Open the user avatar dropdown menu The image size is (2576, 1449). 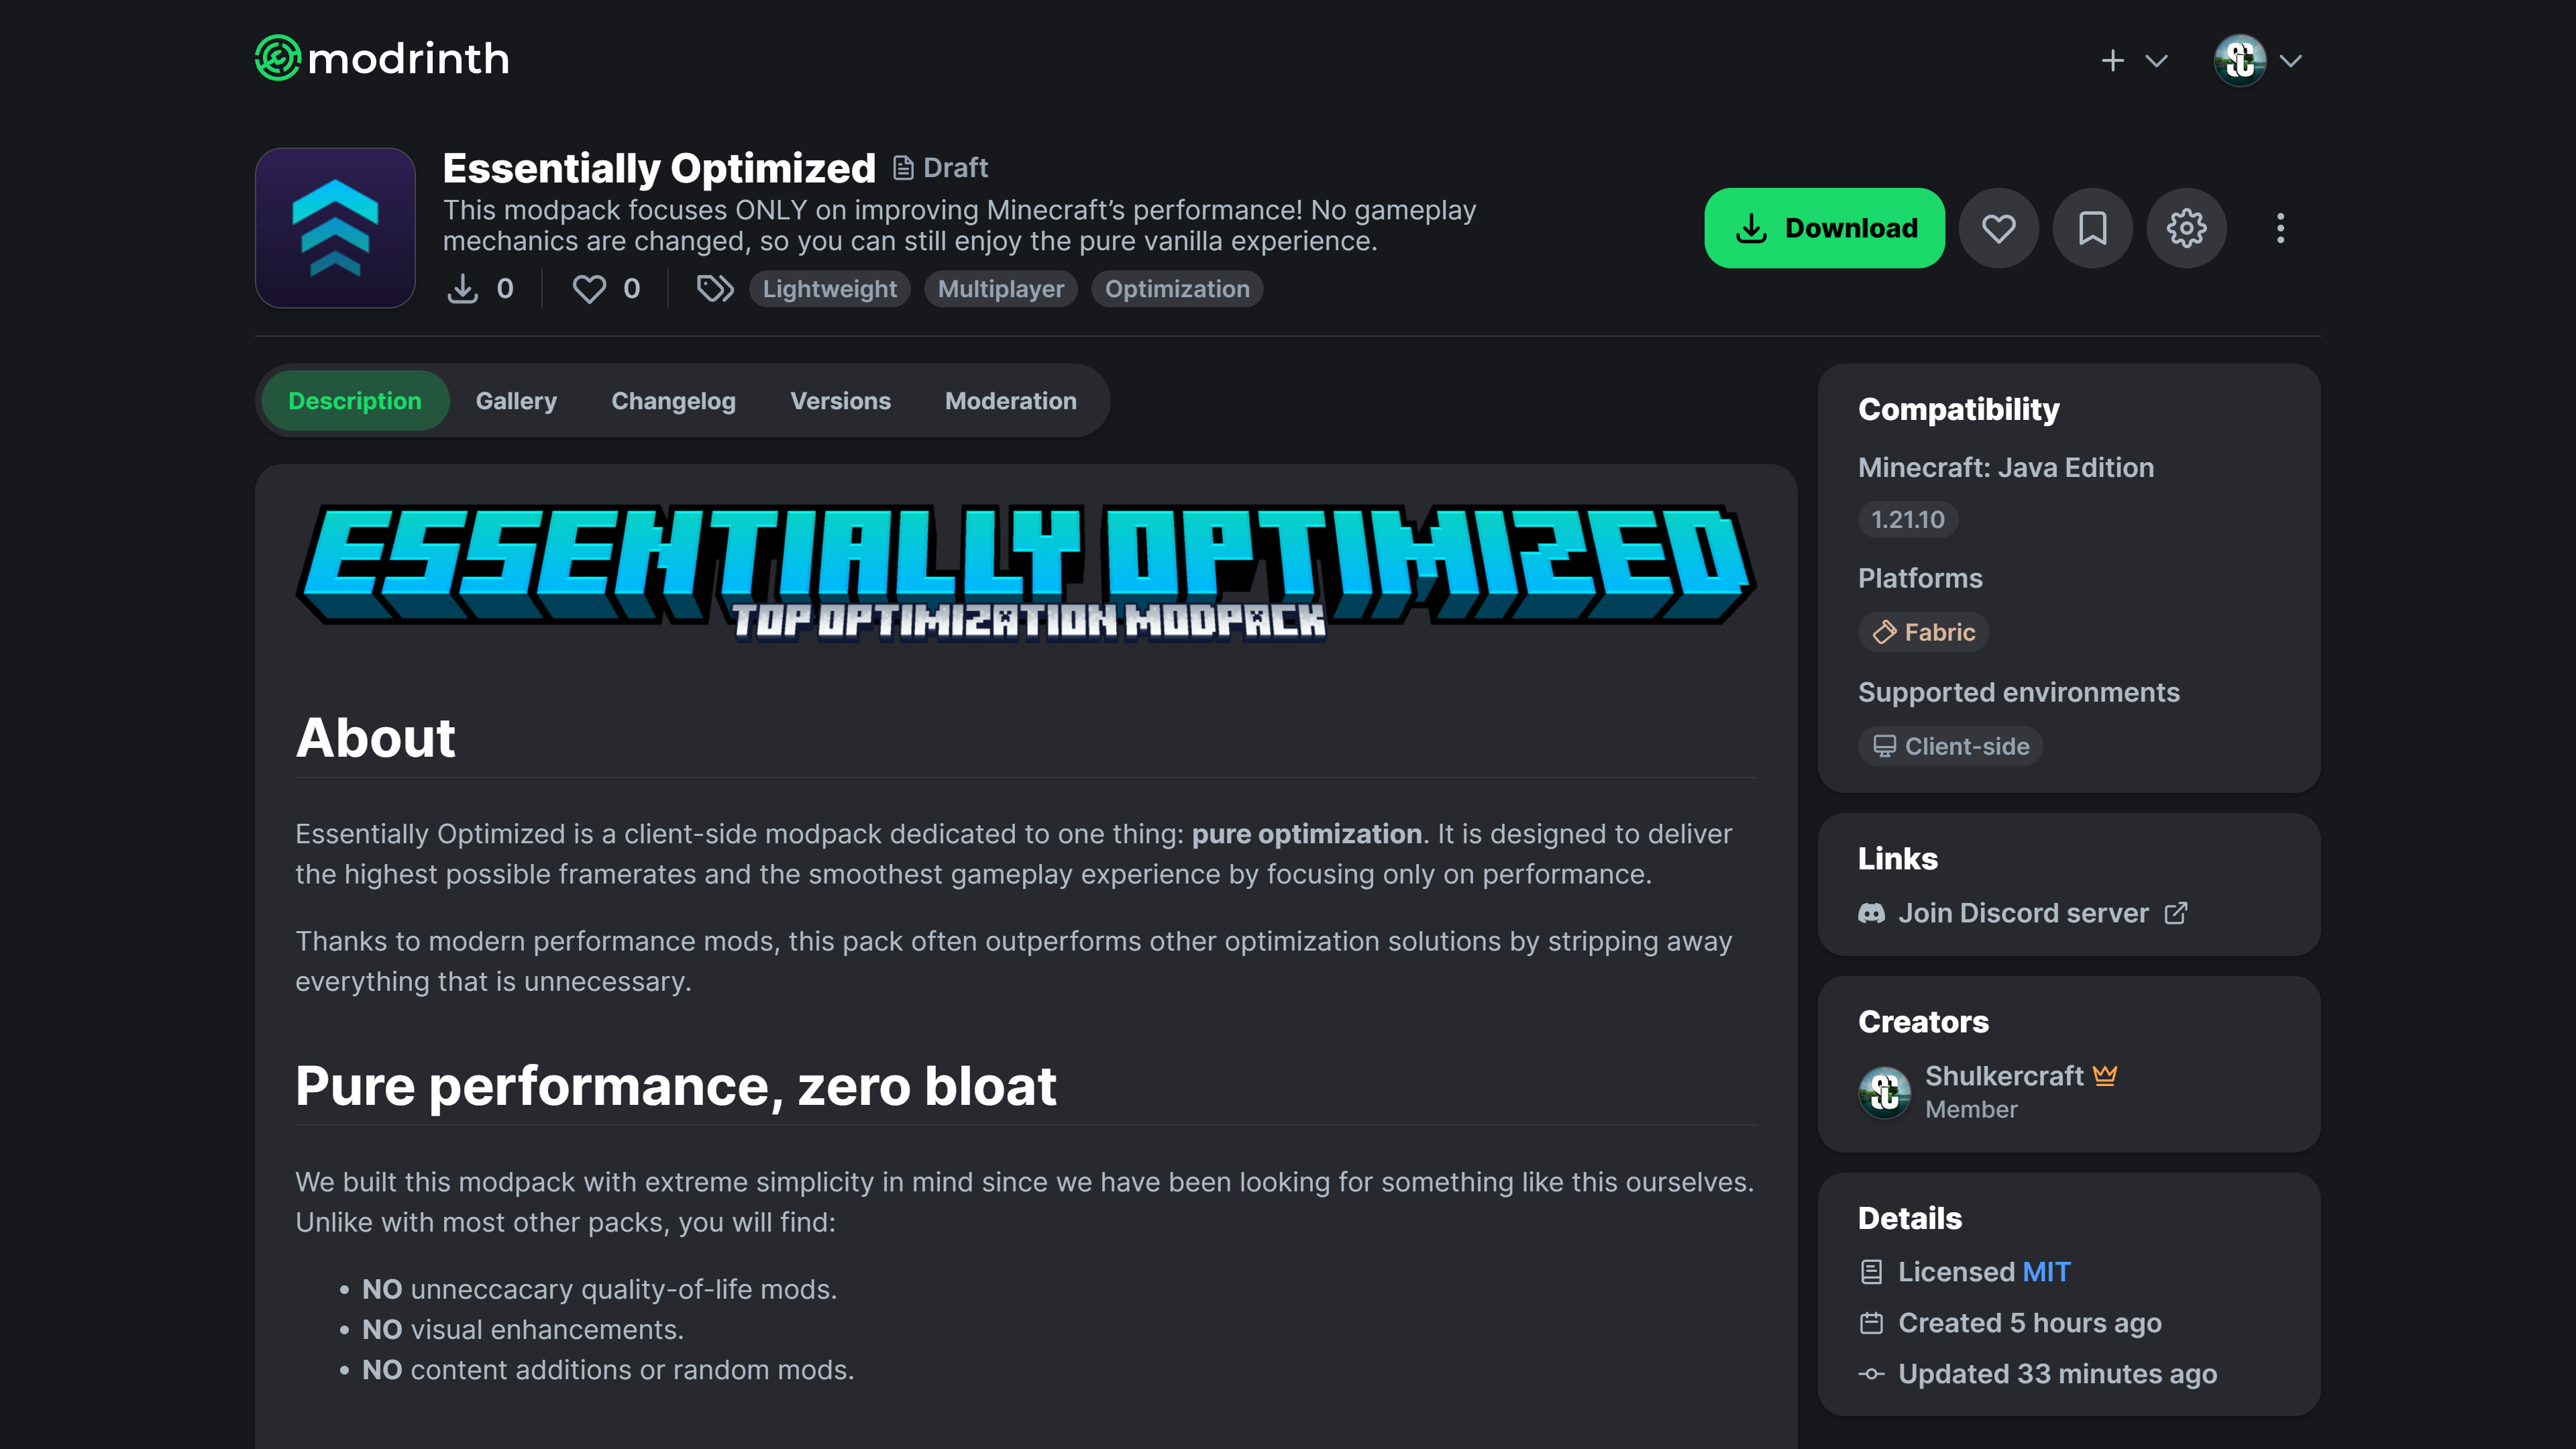pyautogui.click(x=2258, y=61)
